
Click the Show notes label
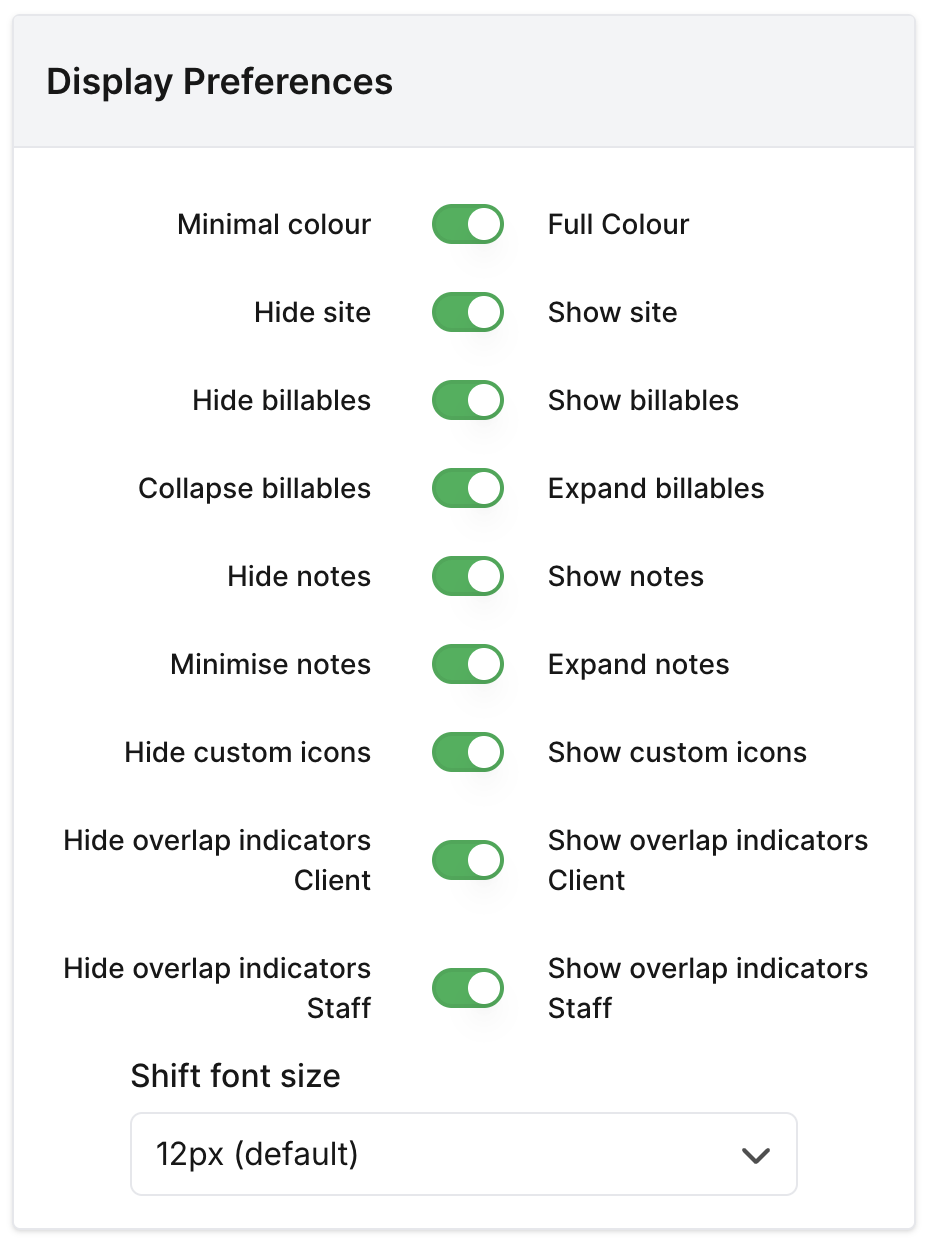625,577
